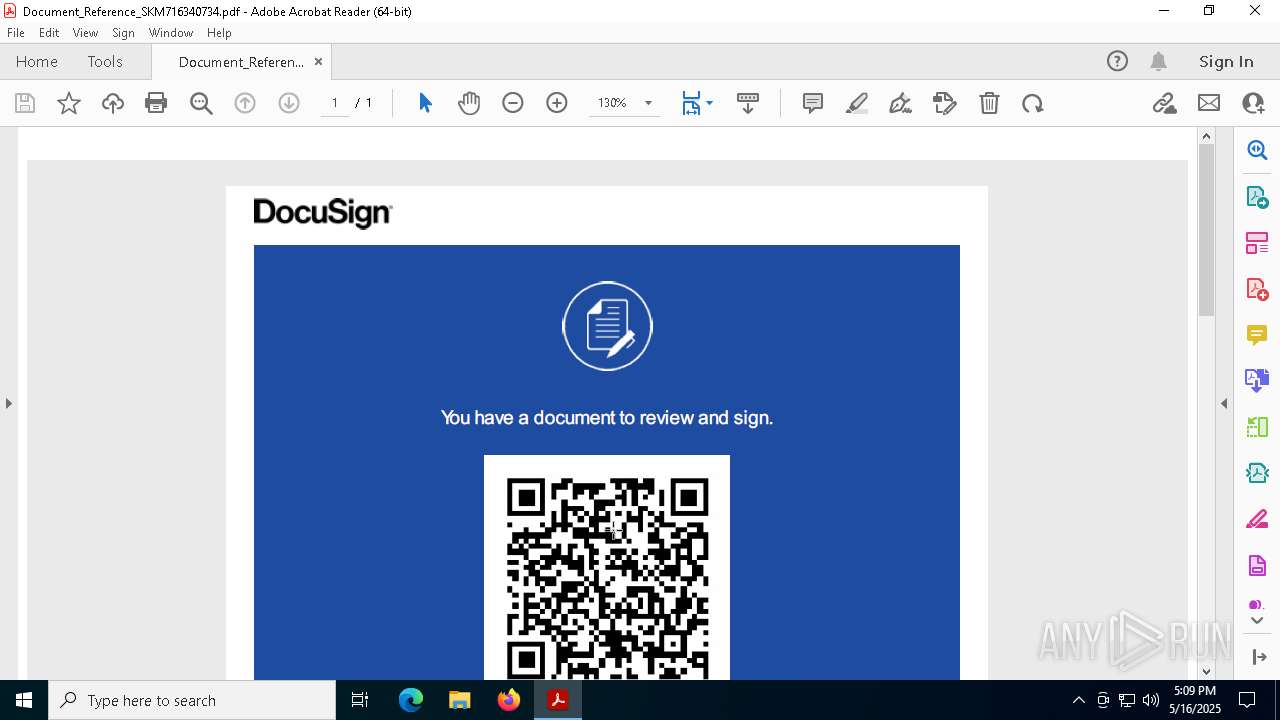Open Export PDF in right pane
Screen dimensions: 1280x720
1257,197
